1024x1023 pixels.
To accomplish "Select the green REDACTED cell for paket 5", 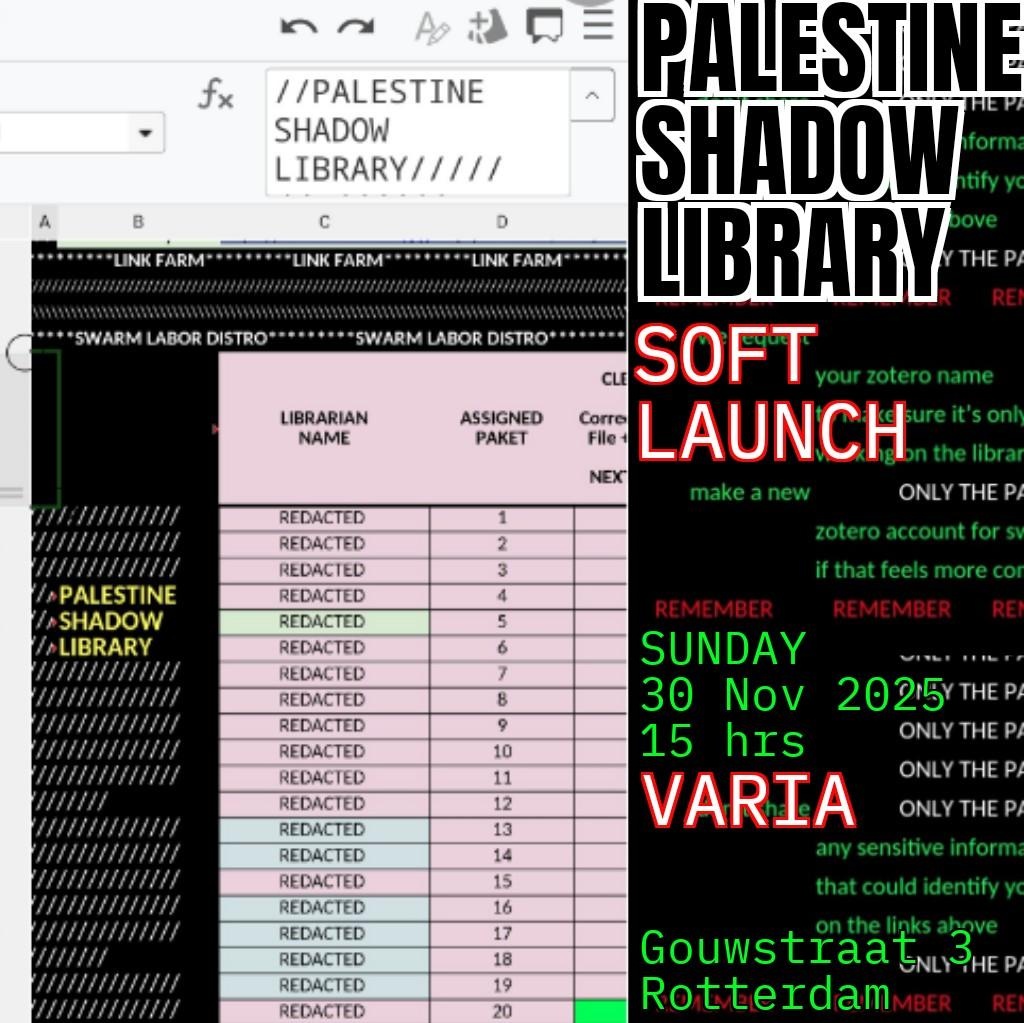I will click(x=323, y=622).
